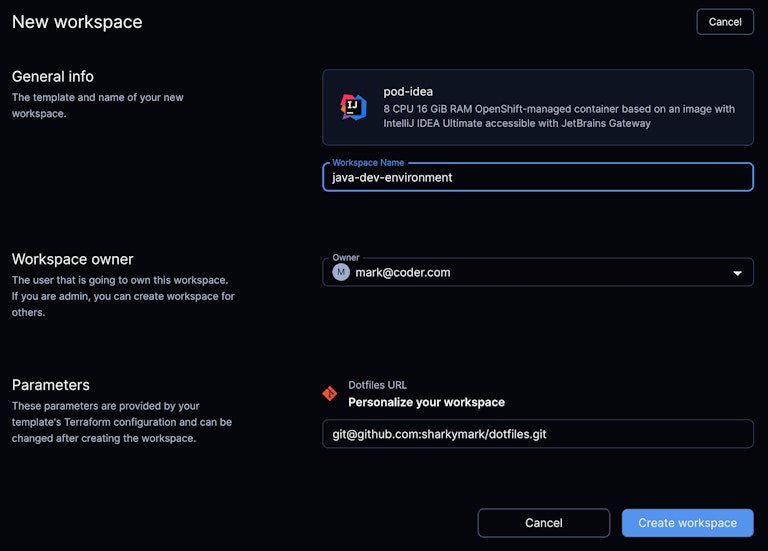Click the "Dotfiles URL" parameter label
Image resolution: width=768 pixels, height=551 pixels.
(377, 385)
